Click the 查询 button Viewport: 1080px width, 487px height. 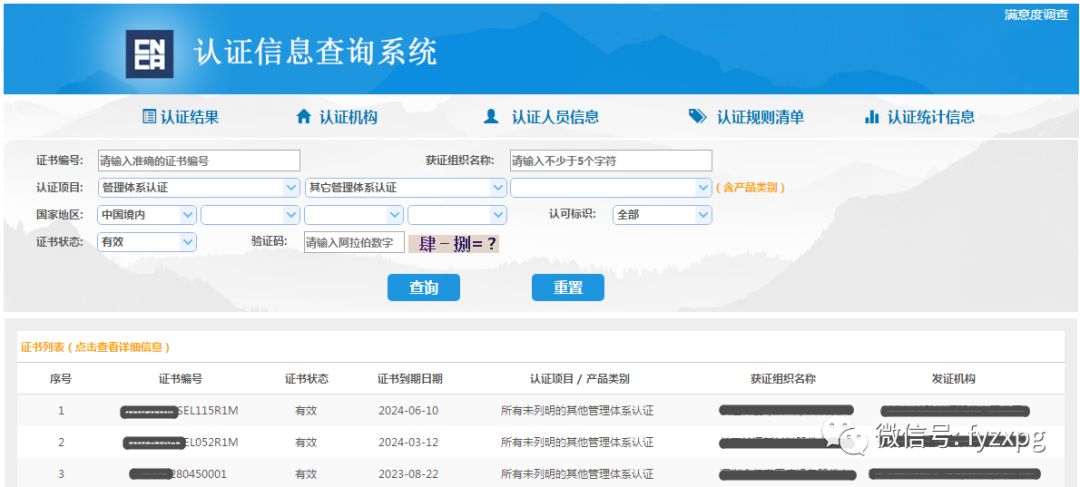click(424, 288)
